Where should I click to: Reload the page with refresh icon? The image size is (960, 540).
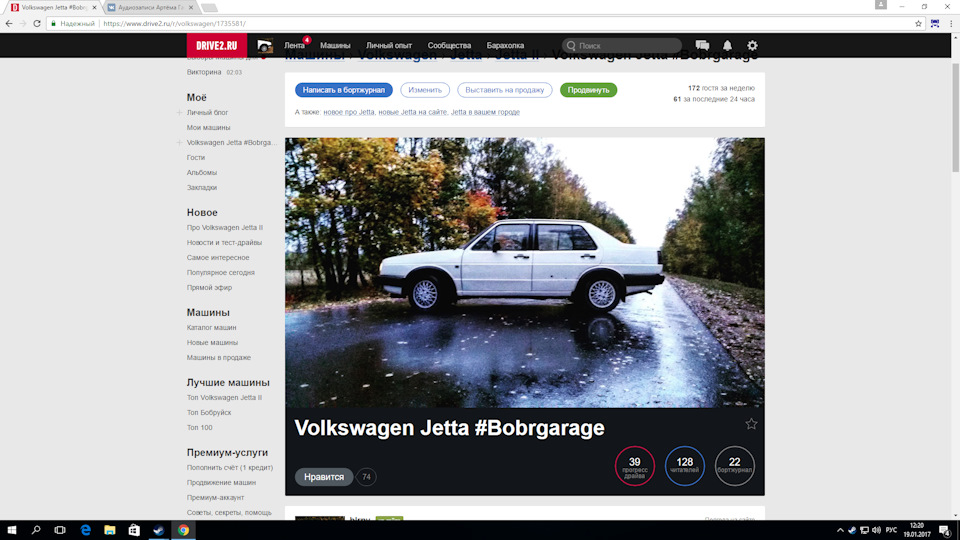coord(37,23)
